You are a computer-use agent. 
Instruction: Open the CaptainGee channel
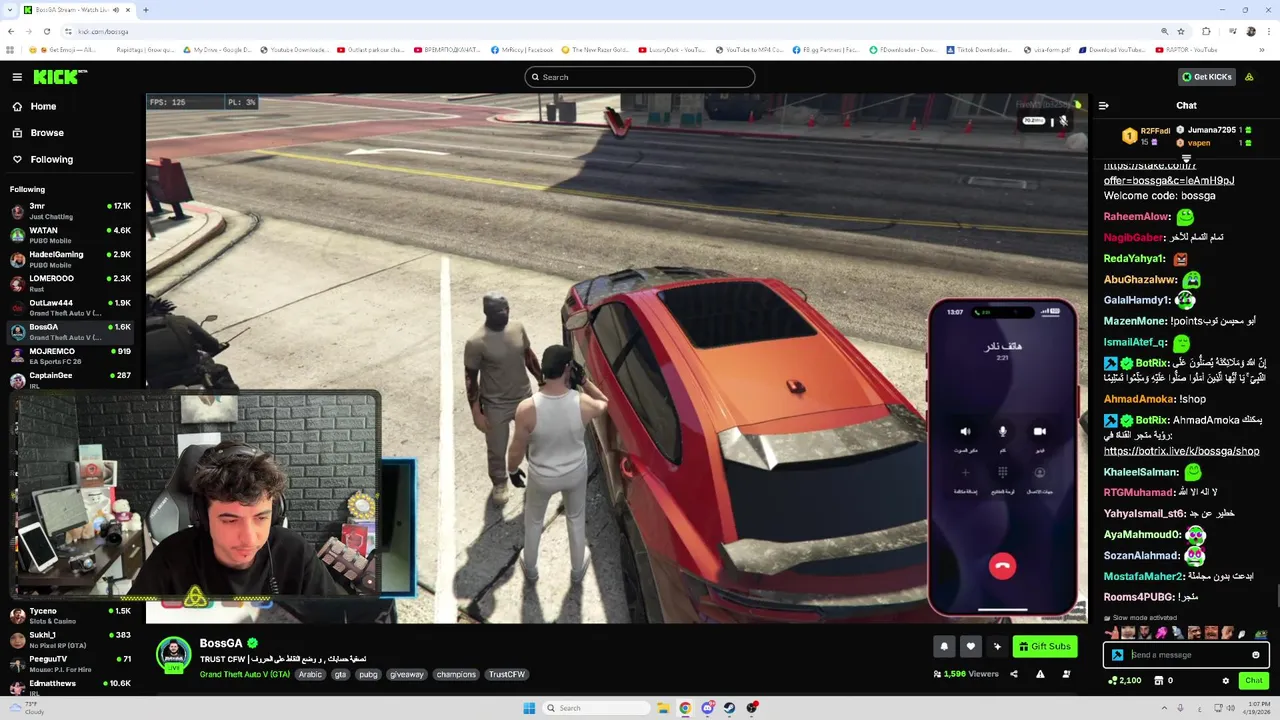(70, 379)
